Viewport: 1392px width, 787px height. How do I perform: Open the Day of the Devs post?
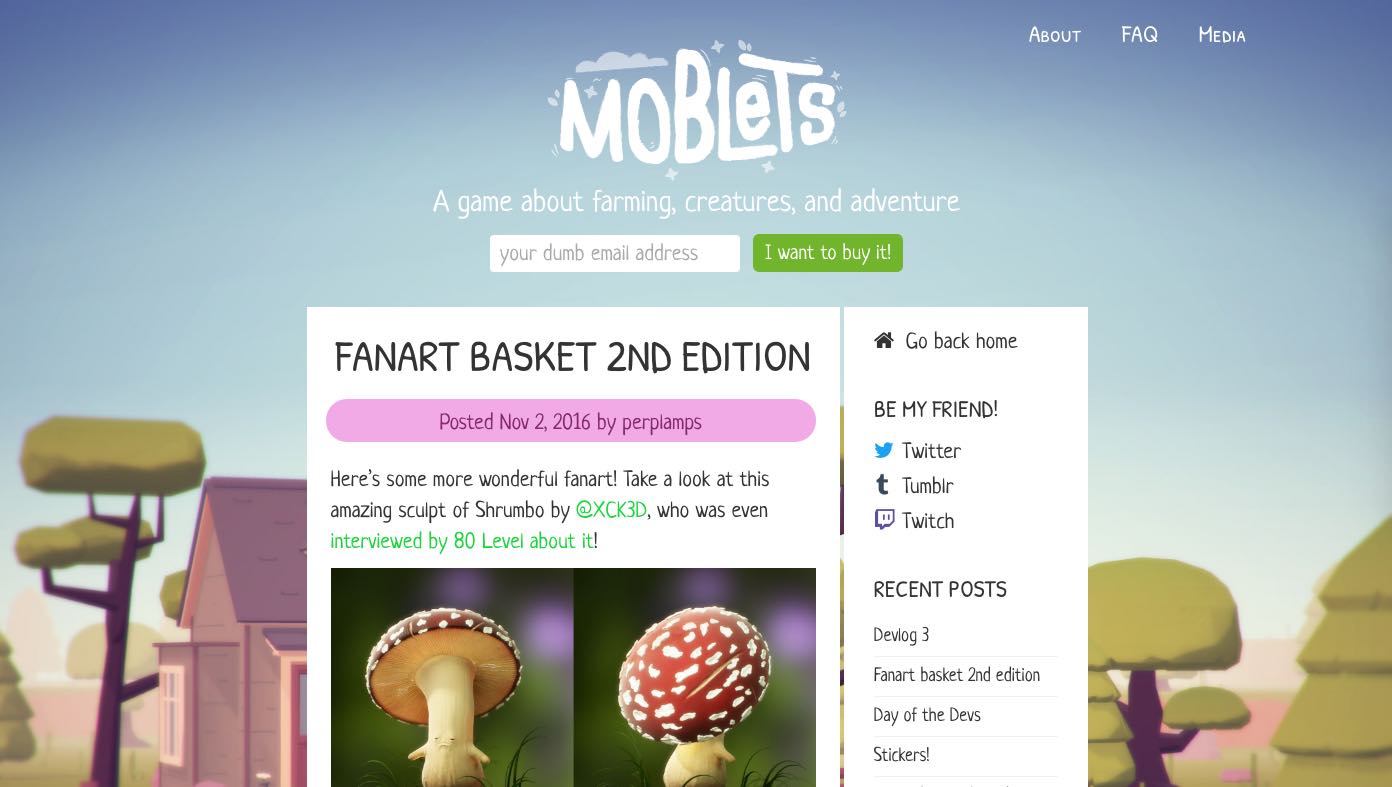click(927, 716)
